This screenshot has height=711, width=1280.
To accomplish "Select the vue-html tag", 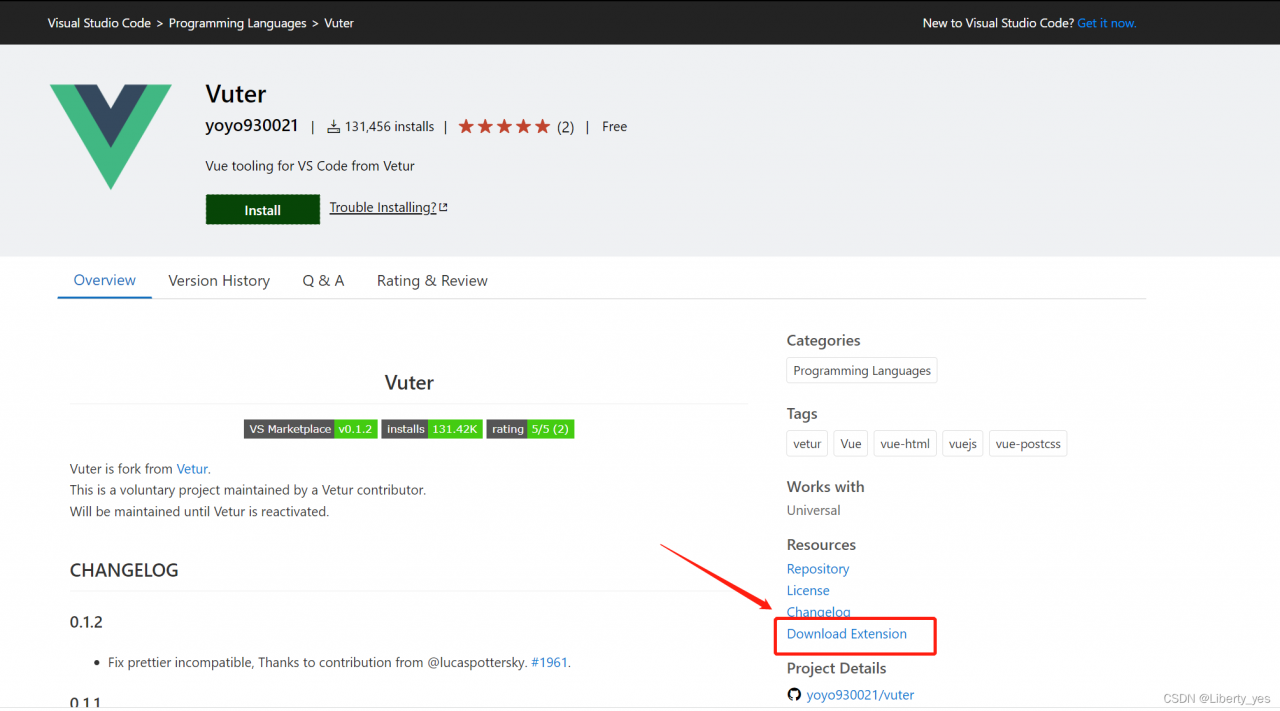I will tap(905, 444).
